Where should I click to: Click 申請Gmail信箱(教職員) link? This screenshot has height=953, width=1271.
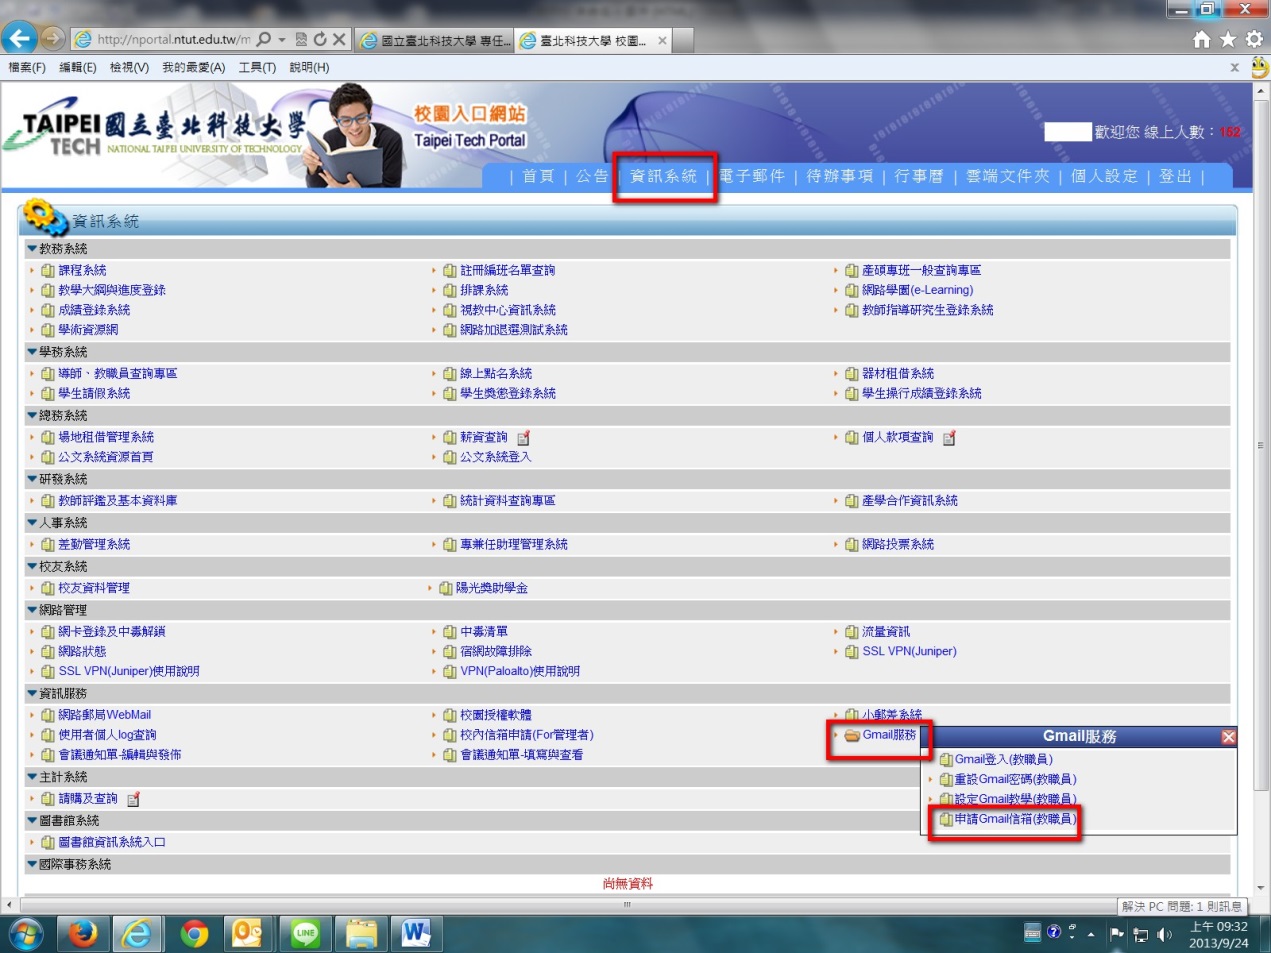[x=1014, y=819]
